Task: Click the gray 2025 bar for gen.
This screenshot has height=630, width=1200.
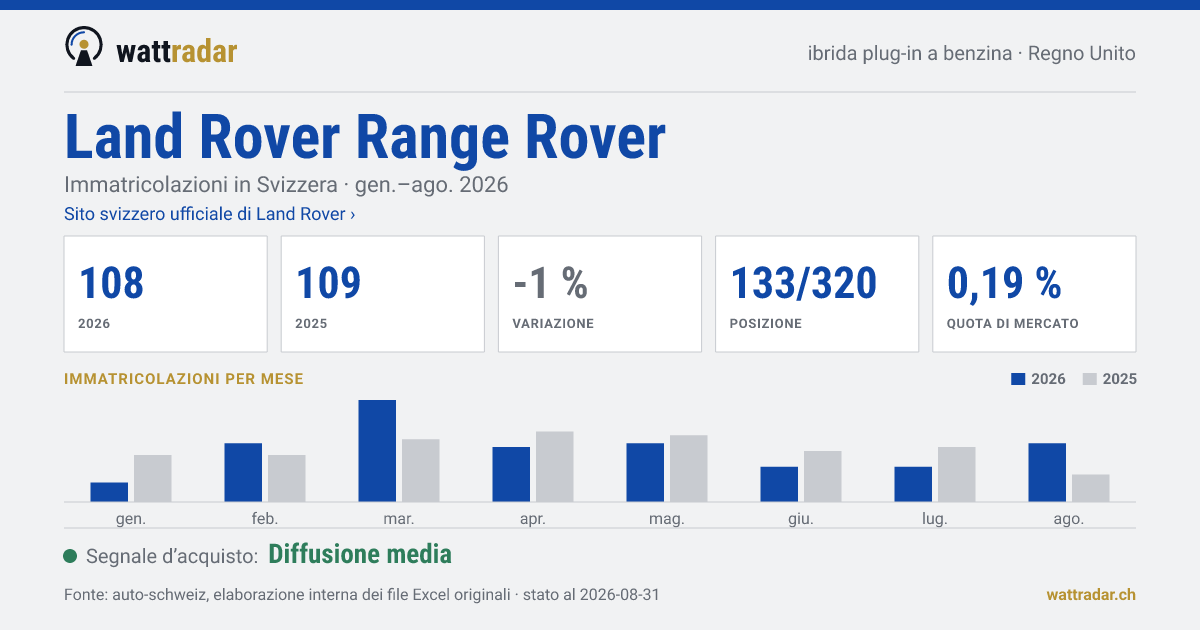Action: pos(153,478)
